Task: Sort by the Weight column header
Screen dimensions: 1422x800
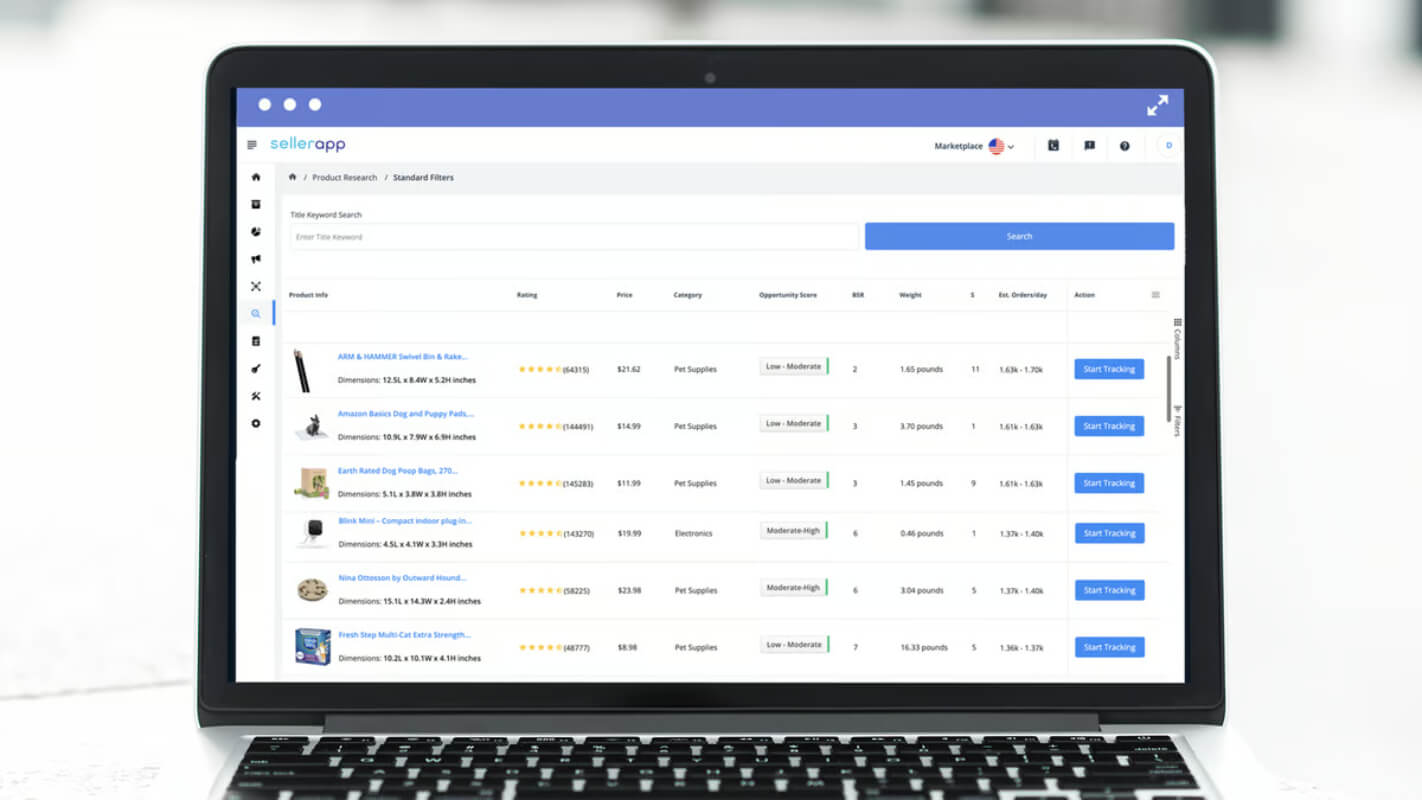Action: pyautogui.click(x=910, y=295)
